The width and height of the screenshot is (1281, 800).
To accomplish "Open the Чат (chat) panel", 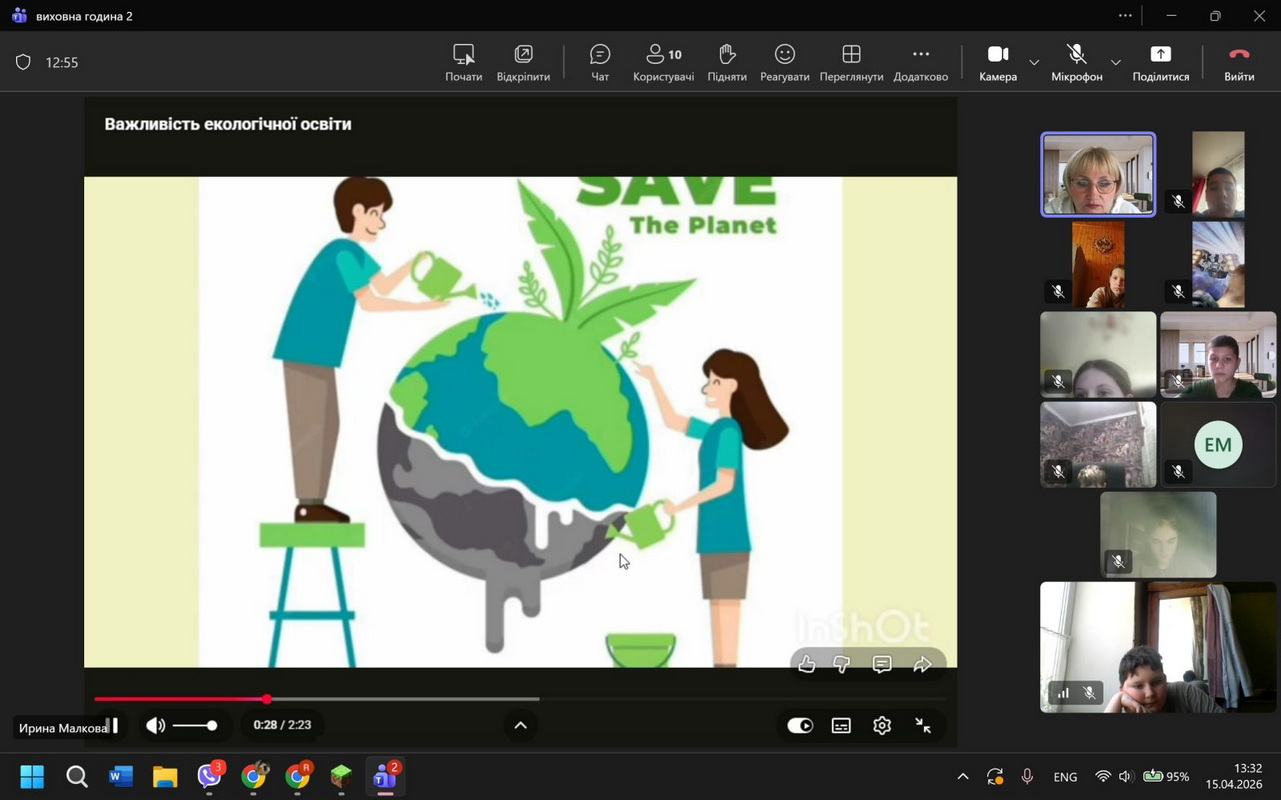I will [600, 62].
